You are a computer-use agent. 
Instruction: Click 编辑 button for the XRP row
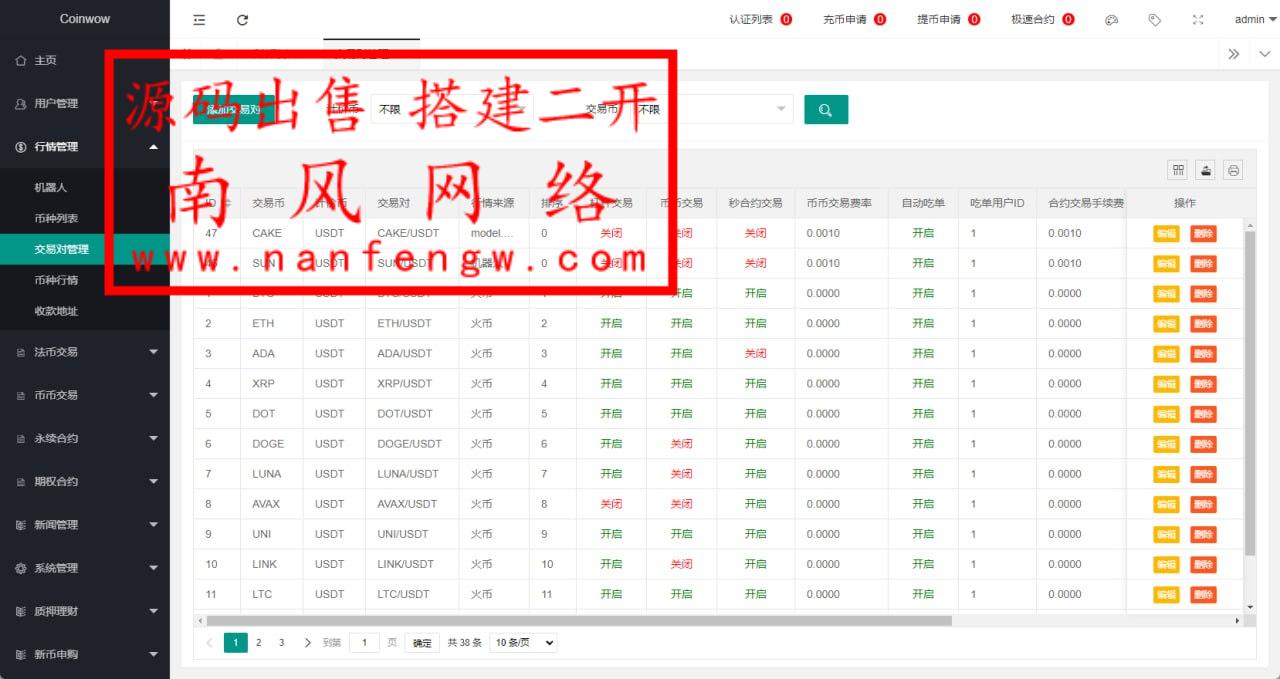point(1166,384)
